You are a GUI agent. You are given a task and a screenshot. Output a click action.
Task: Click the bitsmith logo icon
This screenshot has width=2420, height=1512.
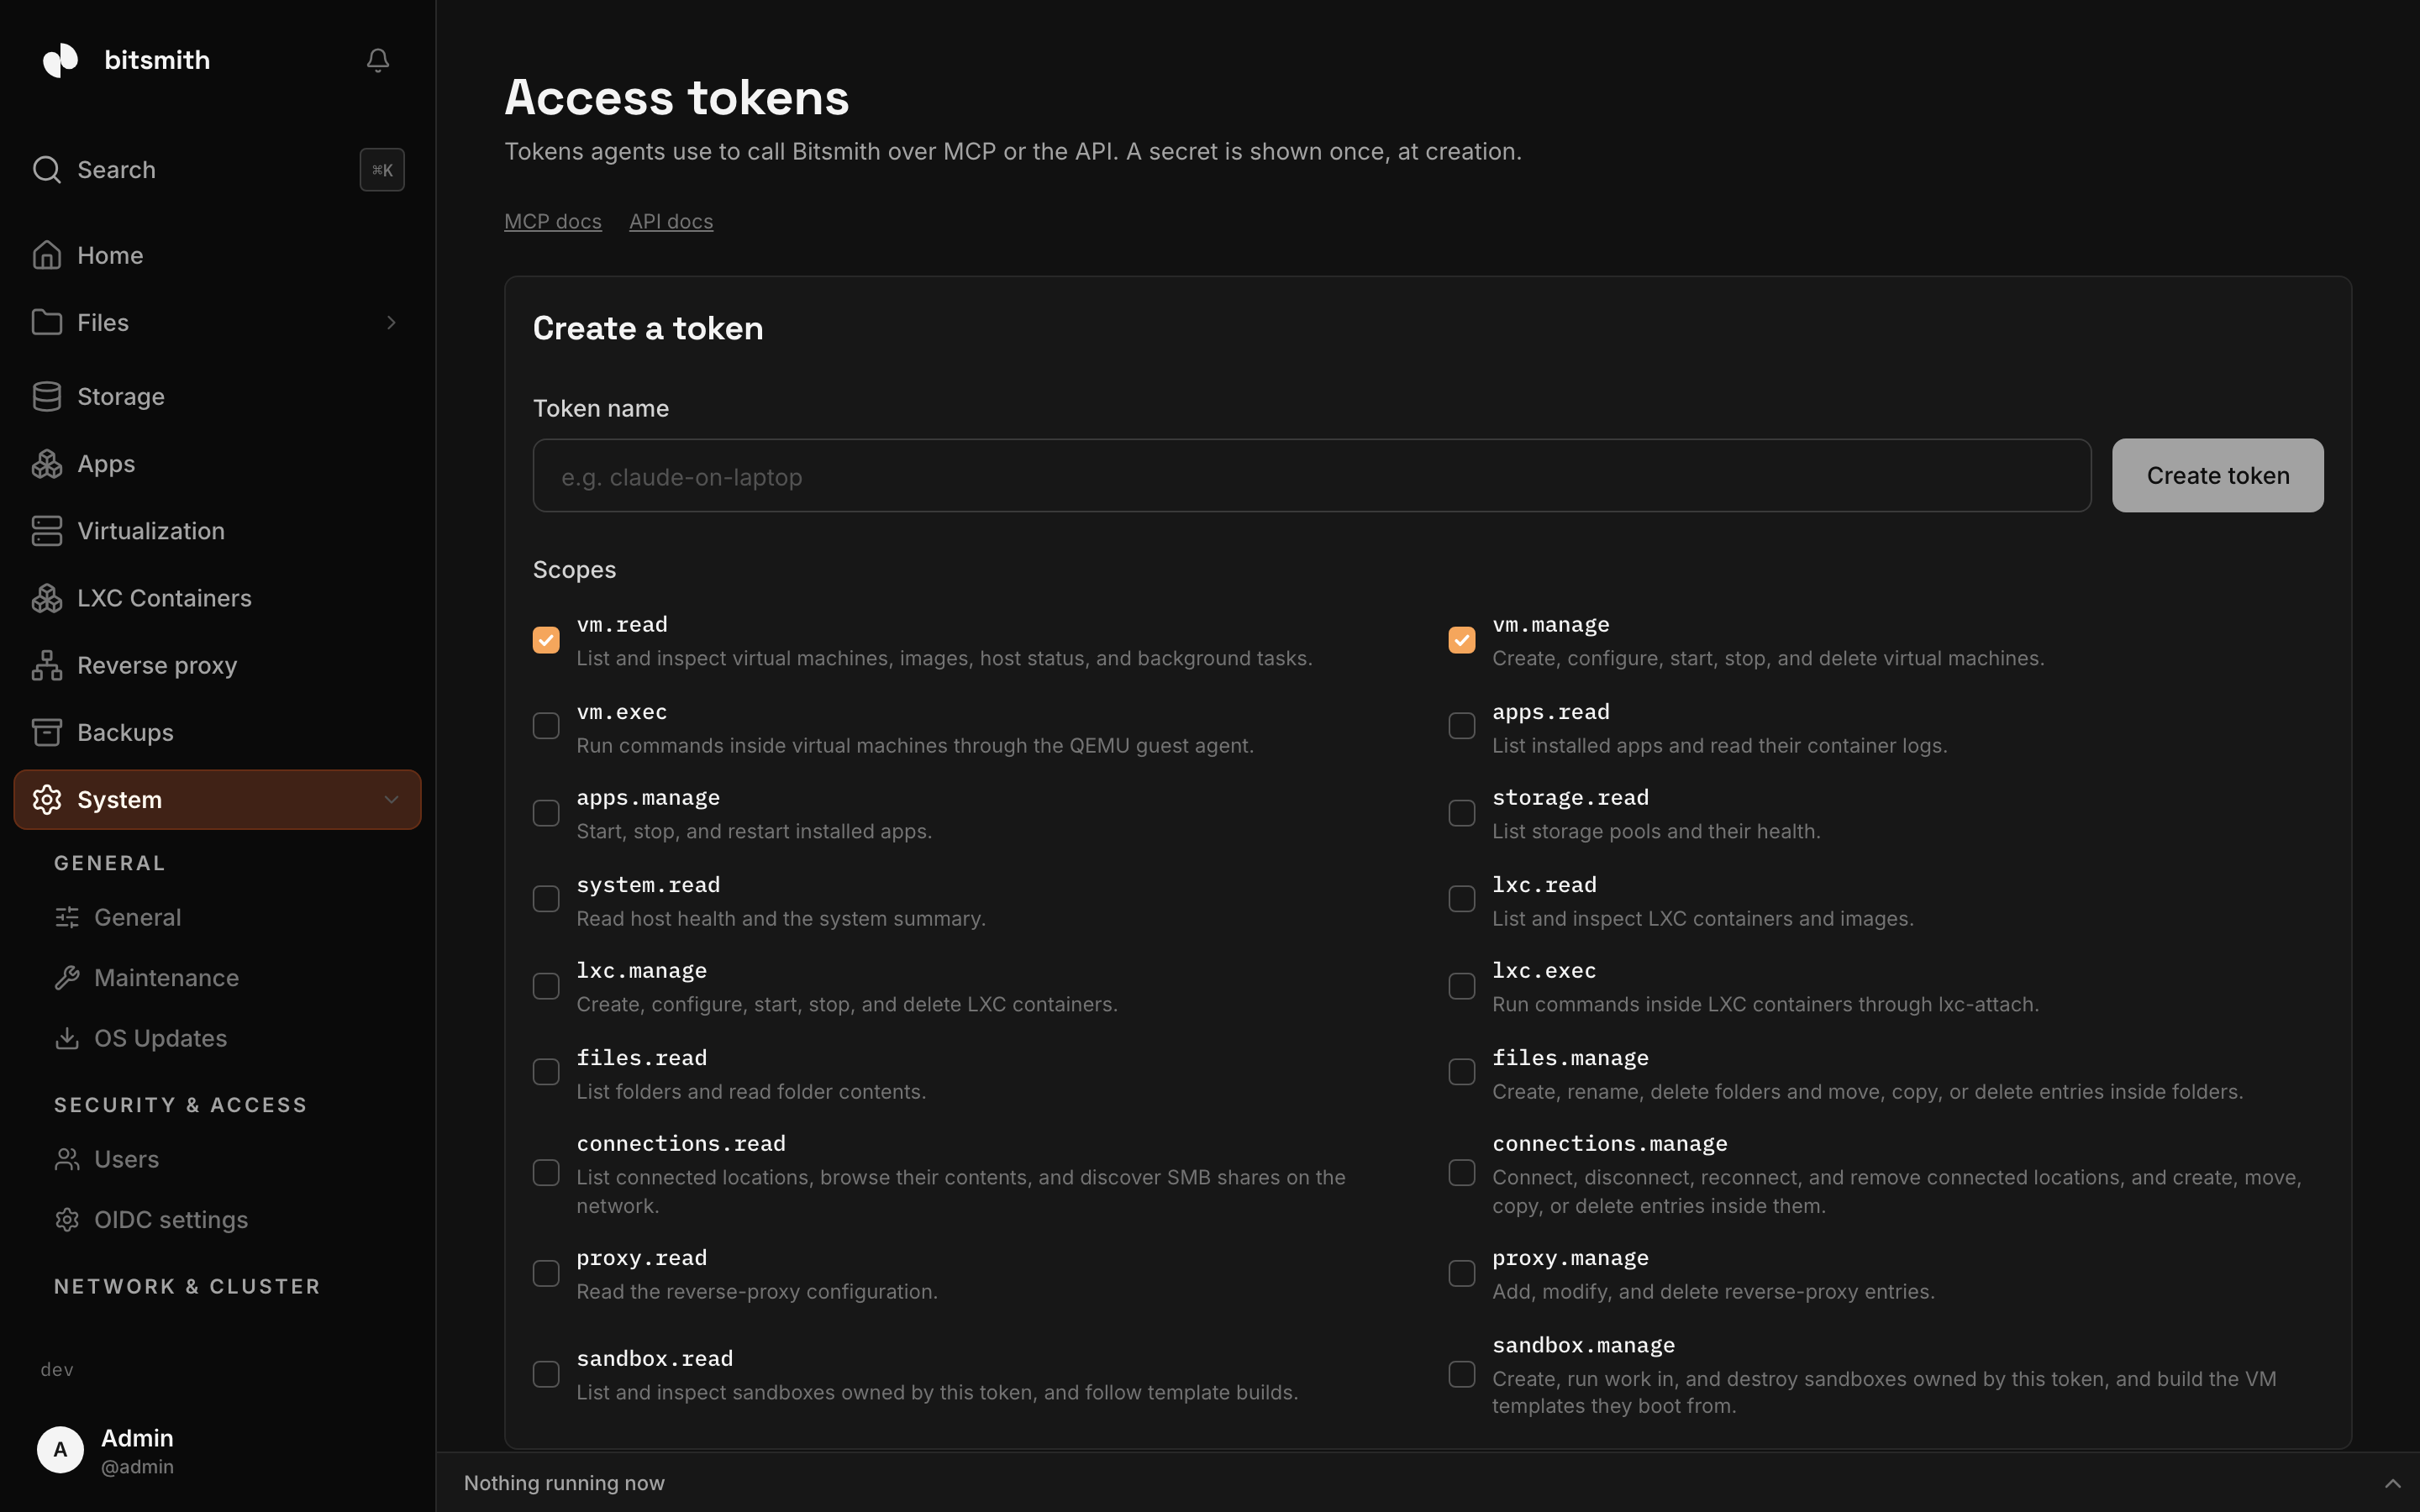tap(60, 60)
